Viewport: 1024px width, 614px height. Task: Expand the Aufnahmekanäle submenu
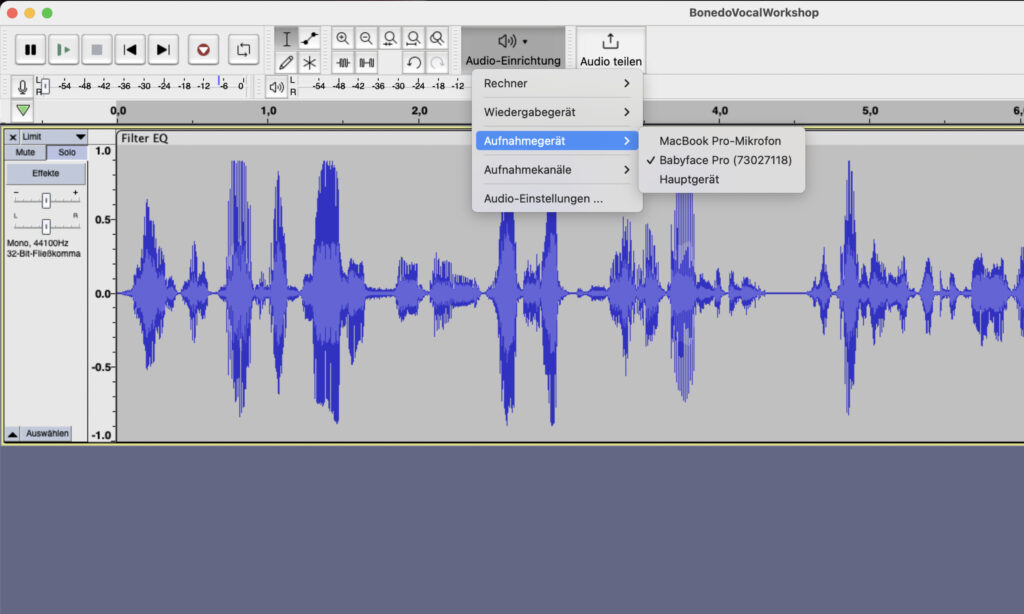tap(557, 170)
